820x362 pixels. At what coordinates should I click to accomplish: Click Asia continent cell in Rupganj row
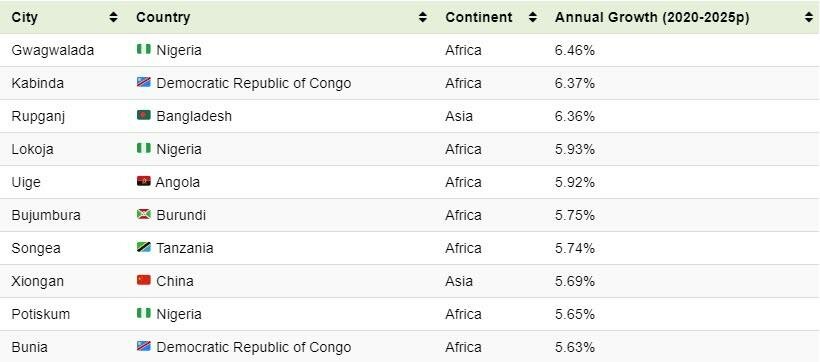(x=459, y=116)
